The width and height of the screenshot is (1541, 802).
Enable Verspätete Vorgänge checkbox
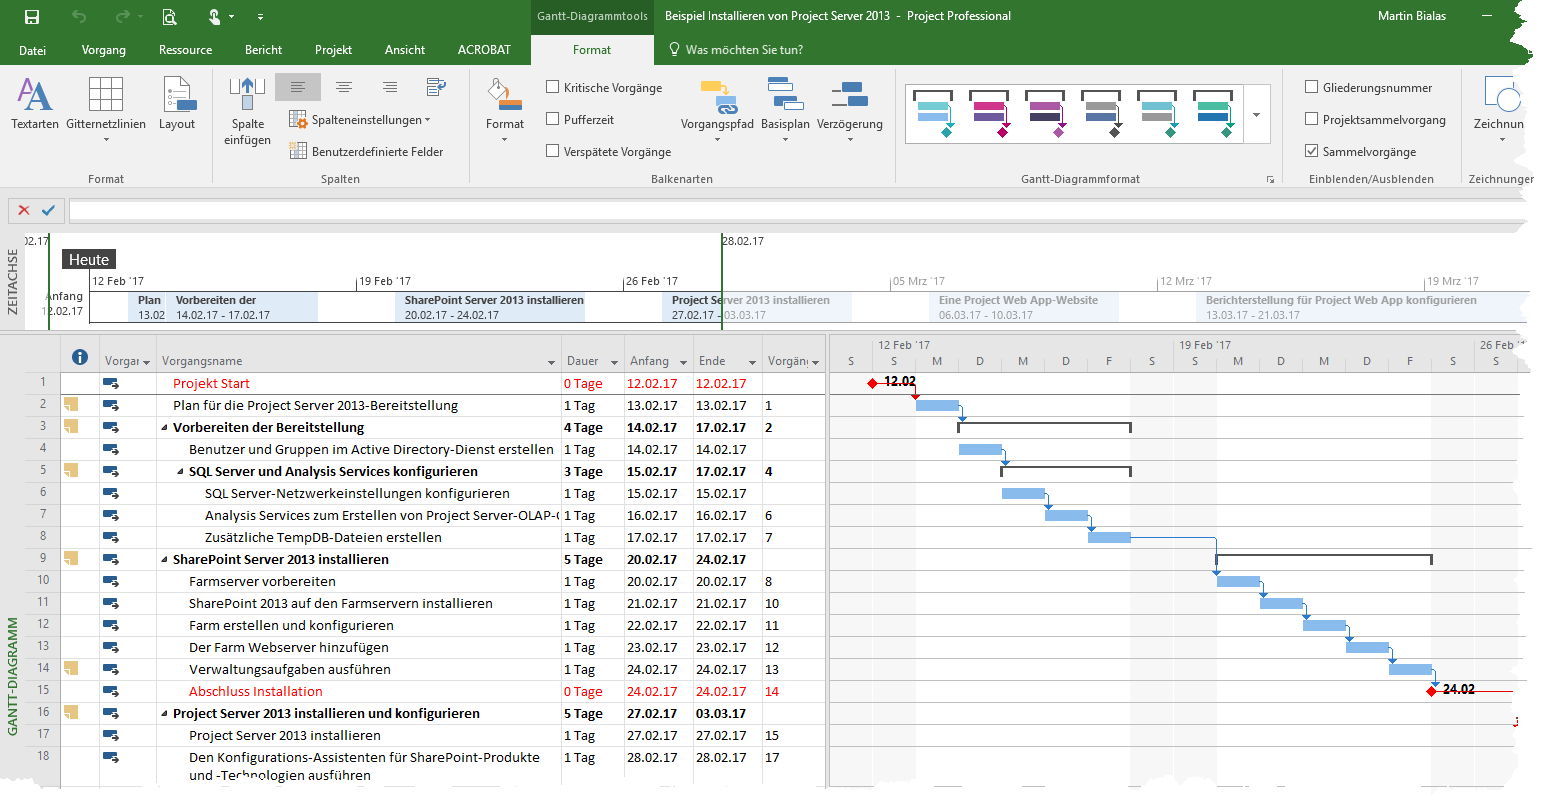pyautogui.click(x=553, y=151)
